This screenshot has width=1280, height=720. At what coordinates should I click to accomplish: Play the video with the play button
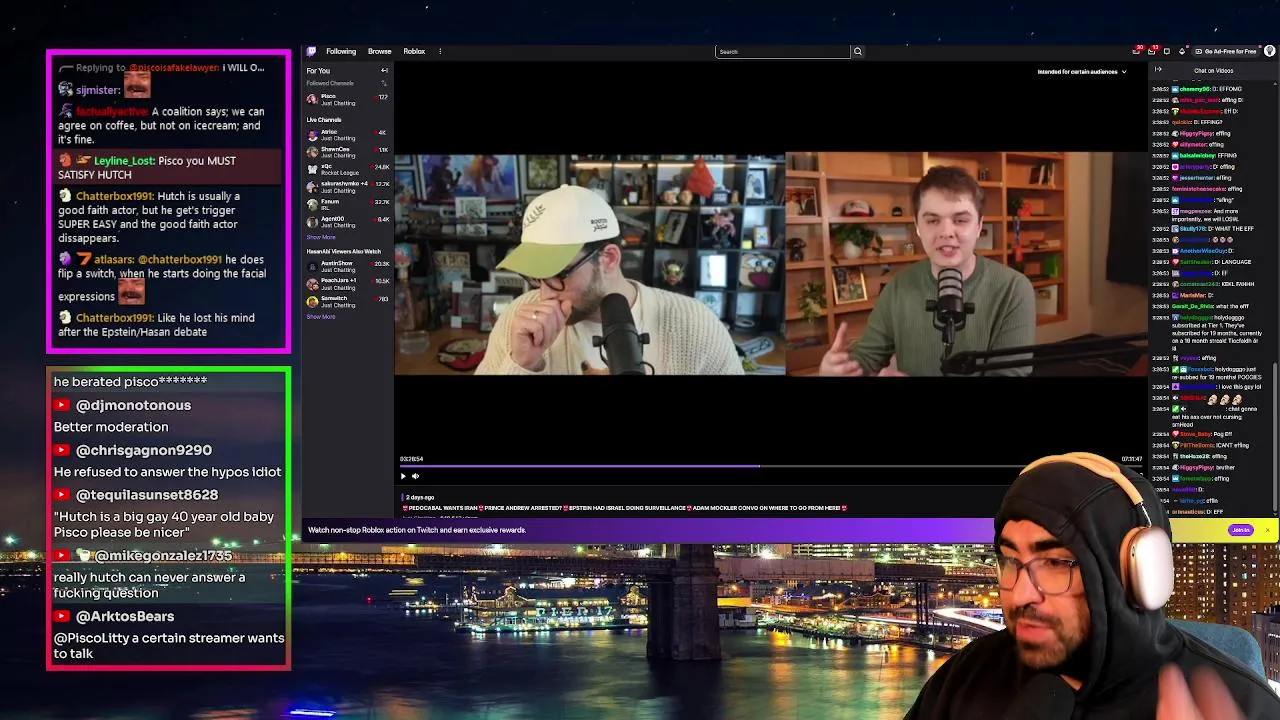pos(403,476)
